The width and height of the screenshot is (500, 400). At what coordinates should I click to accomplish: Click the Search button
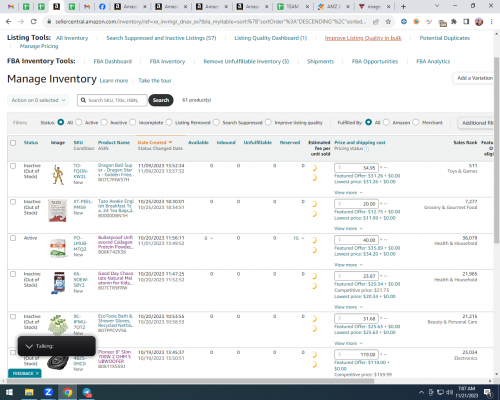coord(161,100)
